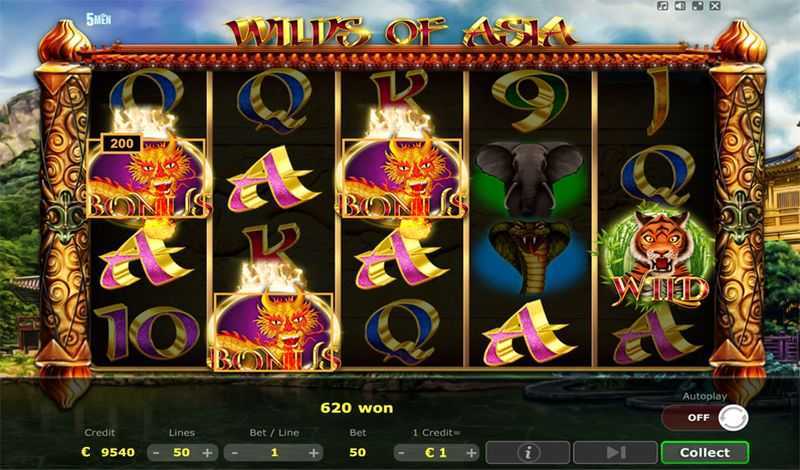800x470 pixels.
Task: Close the game with the X icon
Action: pyautogui.click(x=715, y=6)
